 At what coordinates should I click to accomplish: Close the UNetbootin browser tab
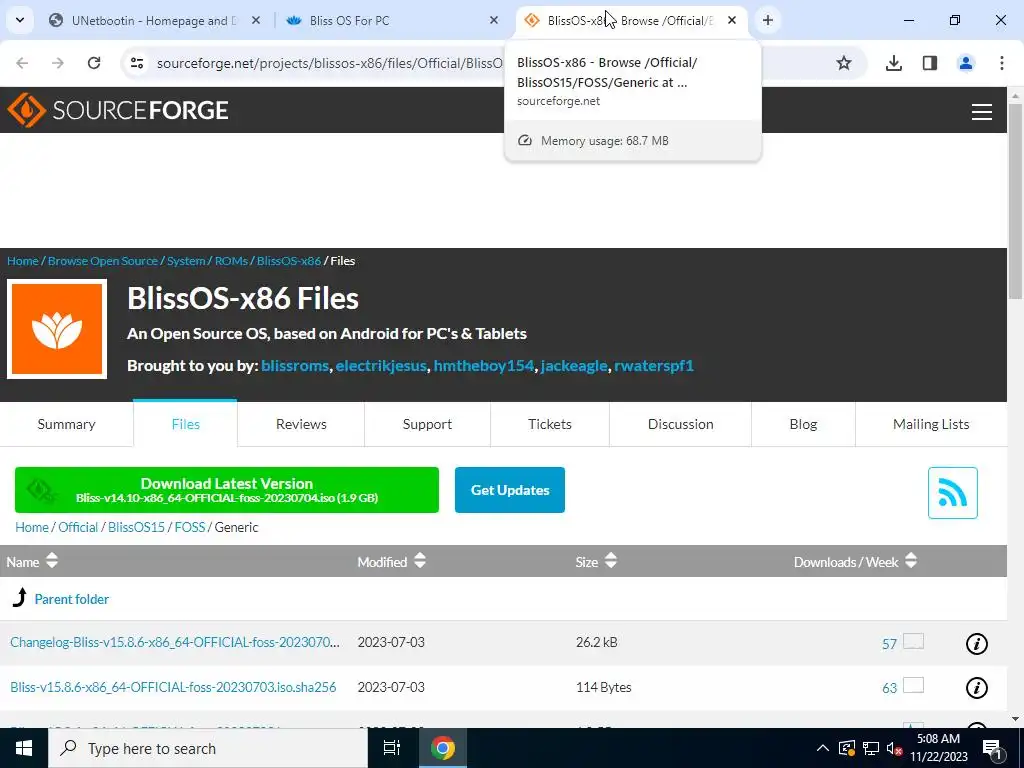pyautogui.click(x=256, y=20)
